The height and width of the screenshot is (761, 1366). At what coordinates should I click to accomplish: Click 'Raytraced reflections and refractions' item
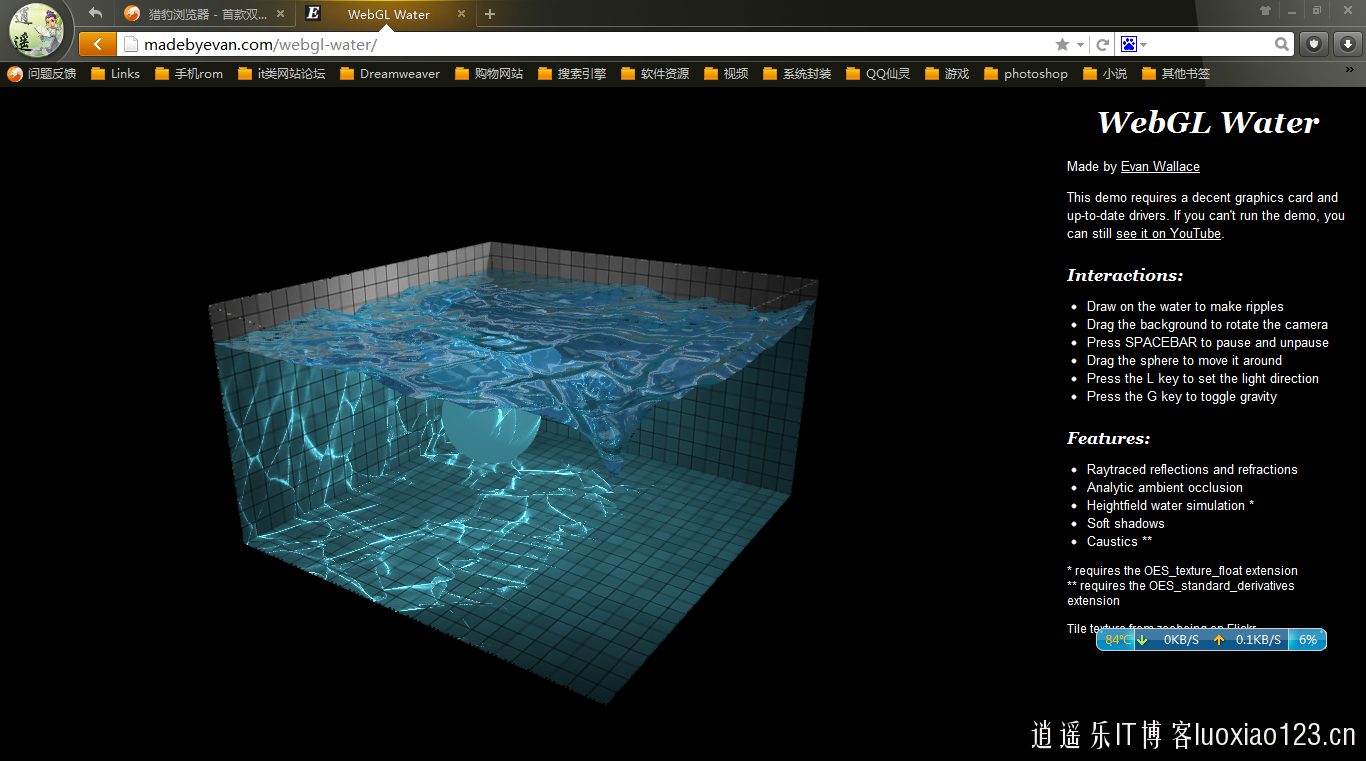tap(1192, 469)
